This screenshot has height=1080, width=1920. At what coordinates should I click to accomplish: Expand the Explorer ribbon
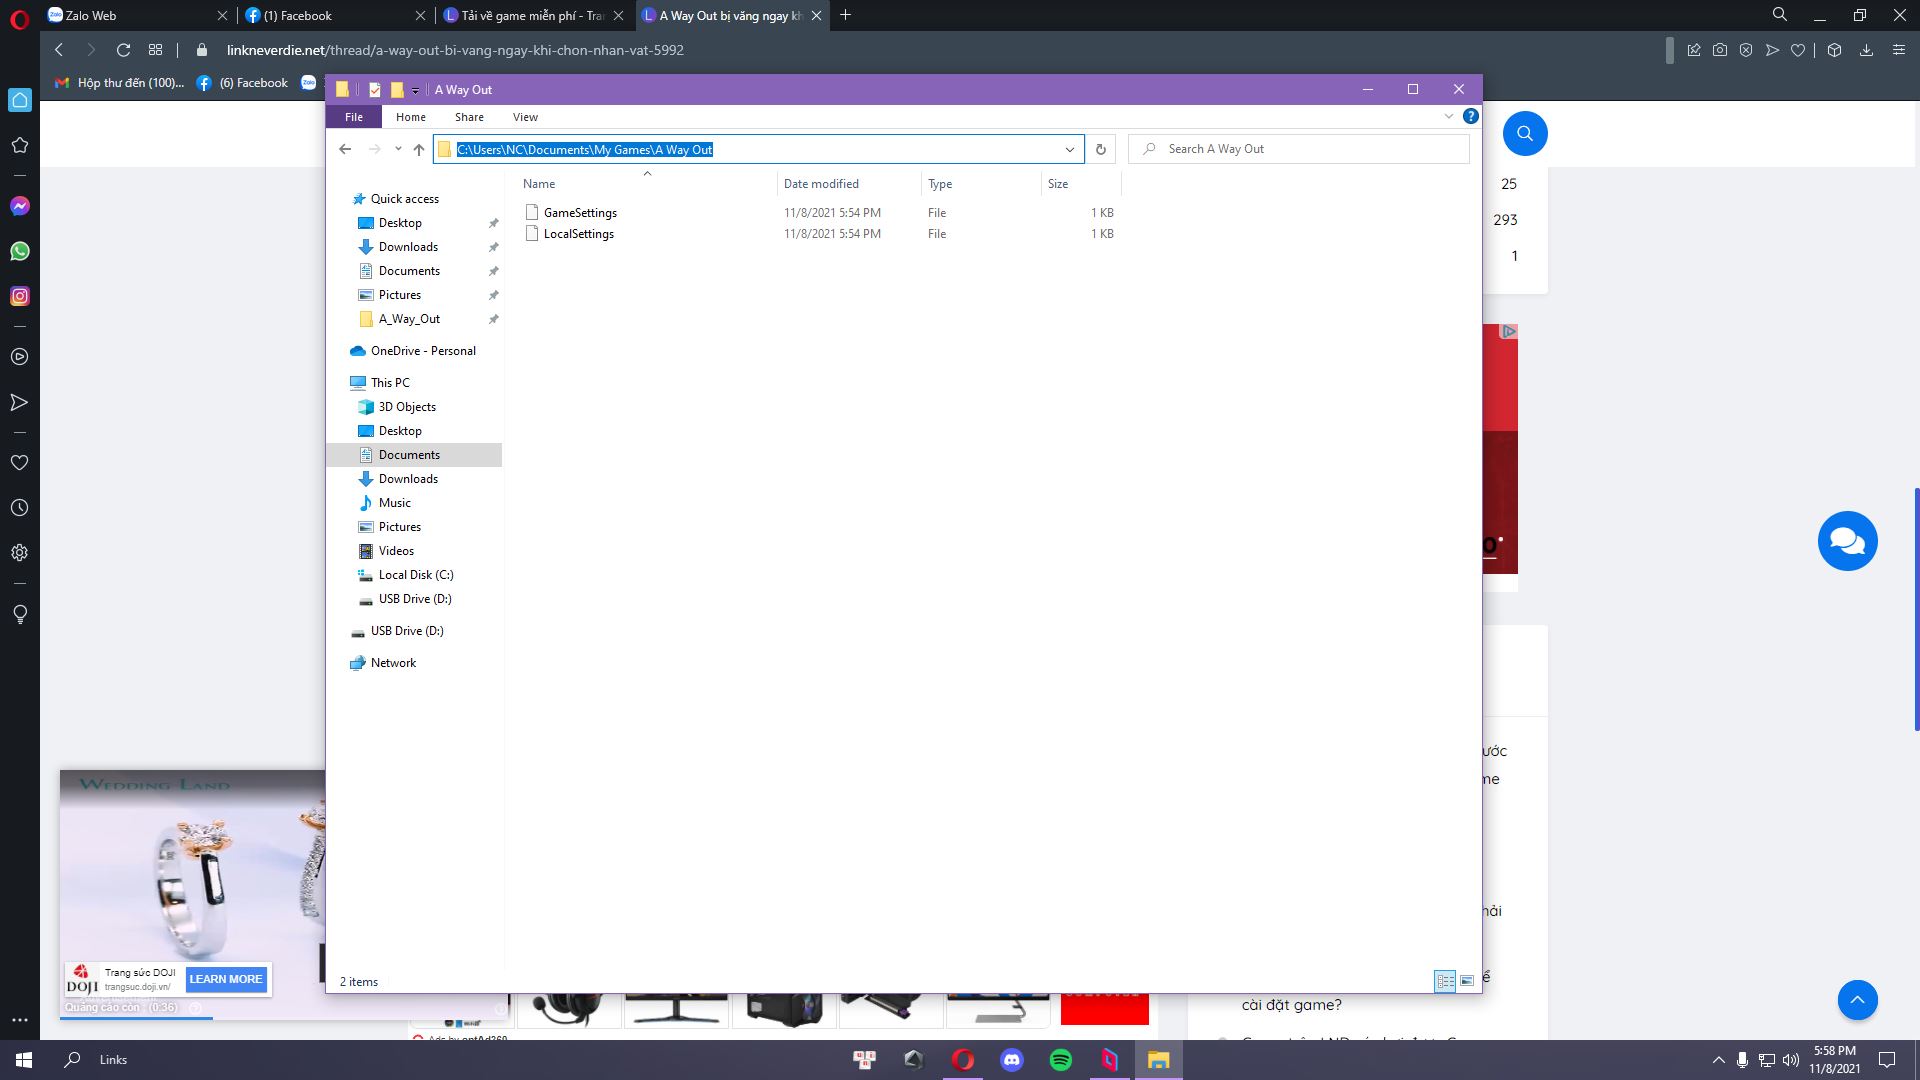coord(1448,117)
